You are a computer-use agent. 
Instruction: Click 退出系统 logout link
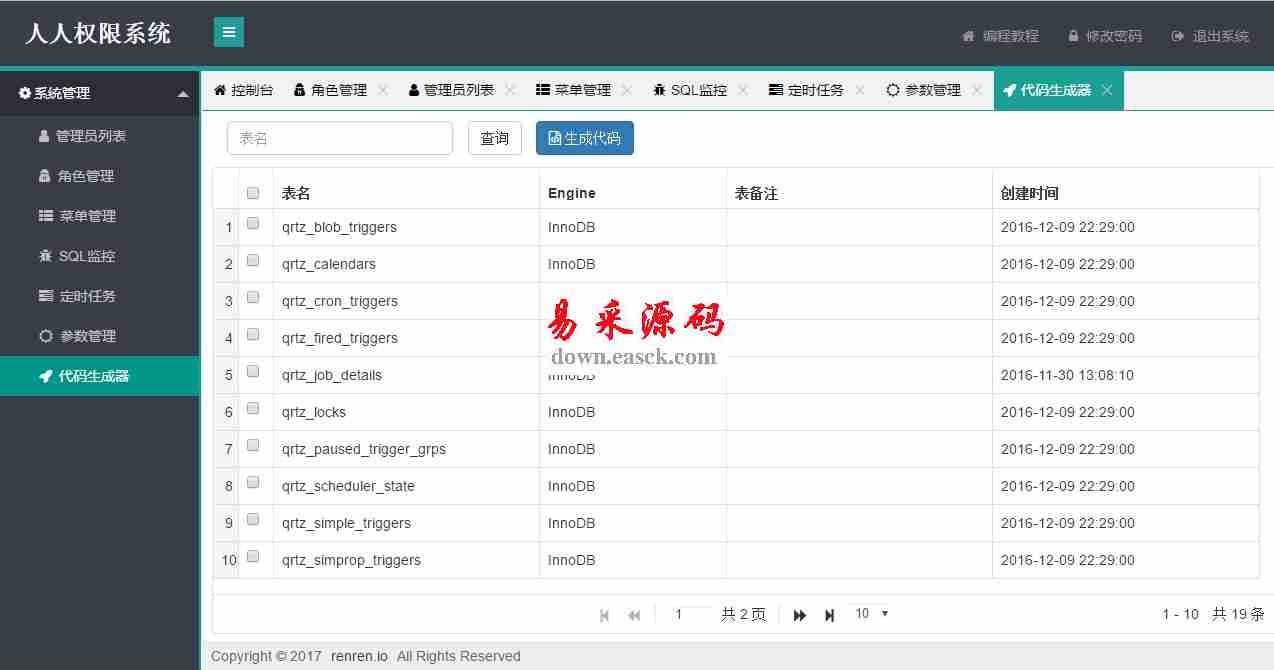[x=1211, y=36]
